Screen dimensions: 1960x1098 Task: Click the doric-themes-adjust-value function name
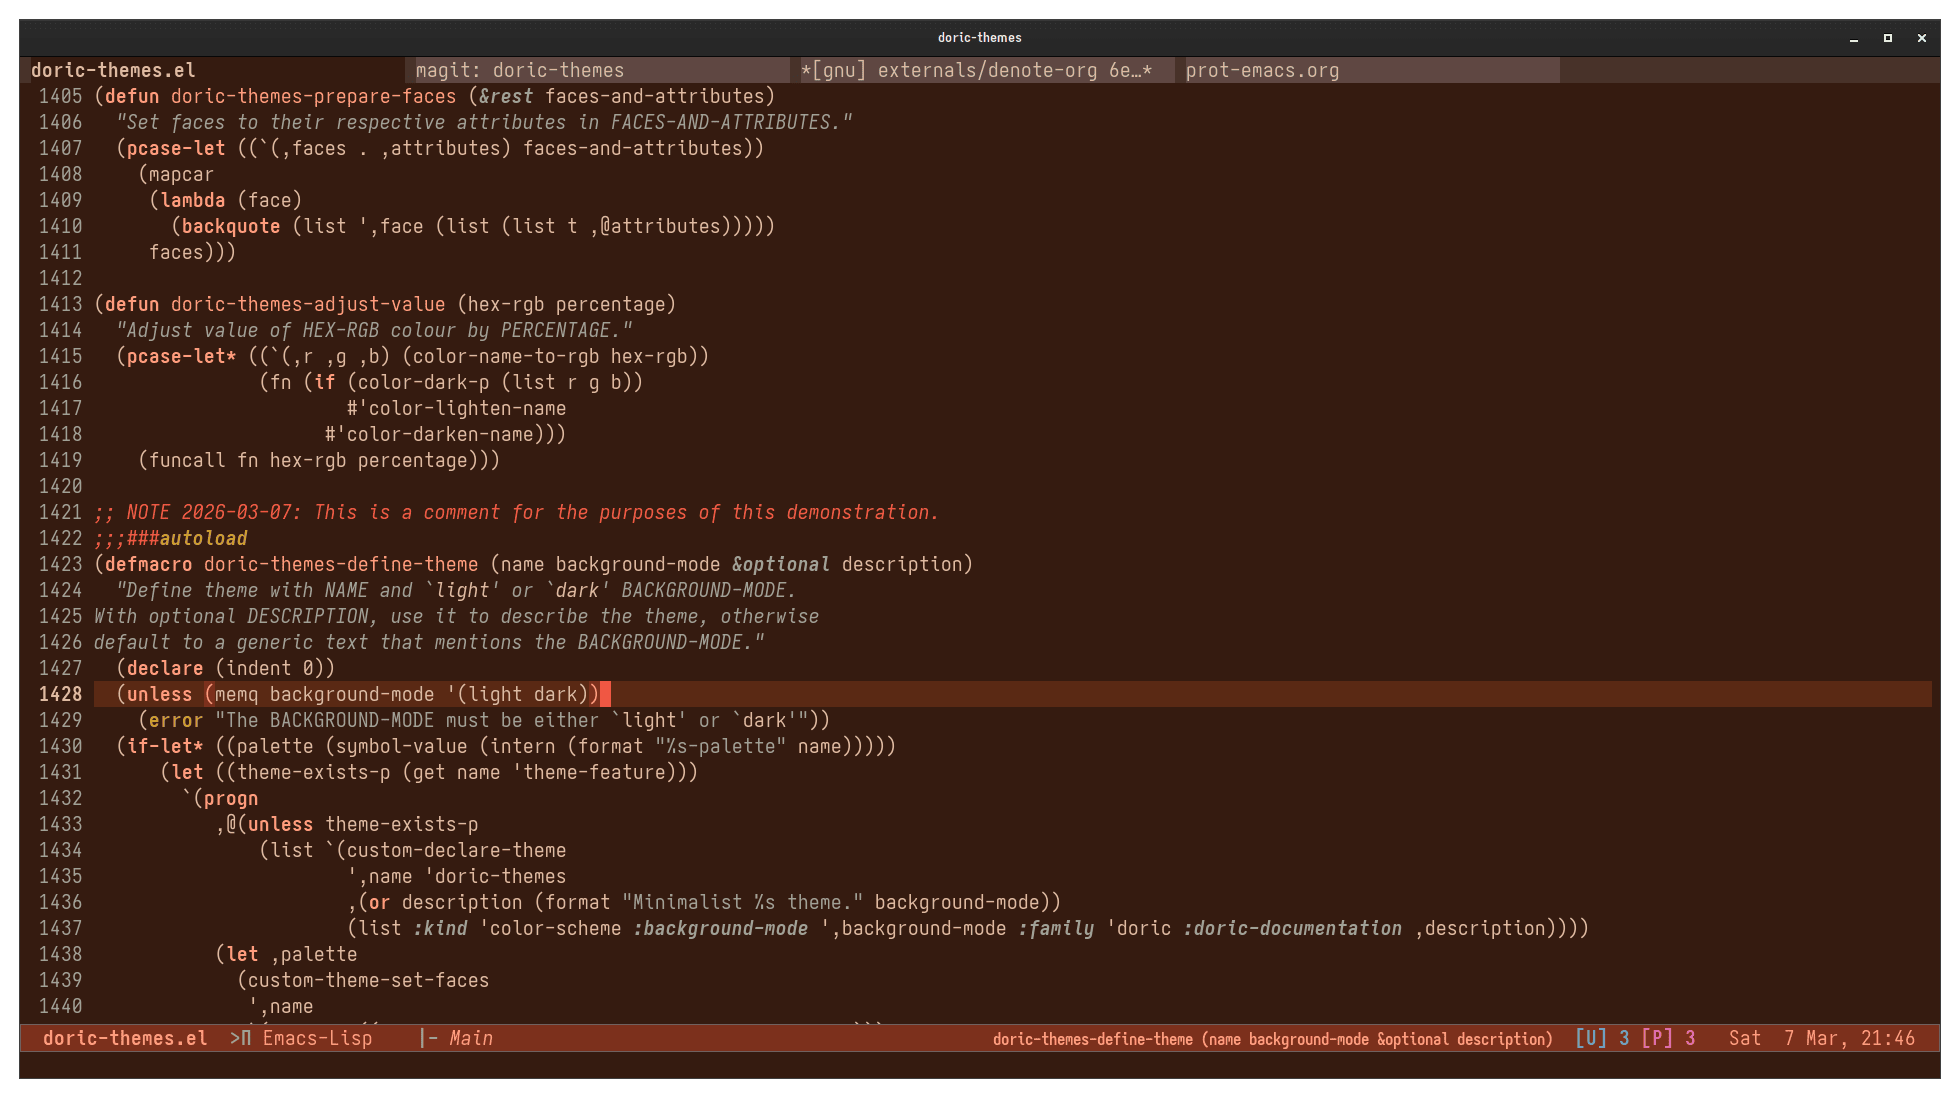pyautogui.click(x=307, y=304)
